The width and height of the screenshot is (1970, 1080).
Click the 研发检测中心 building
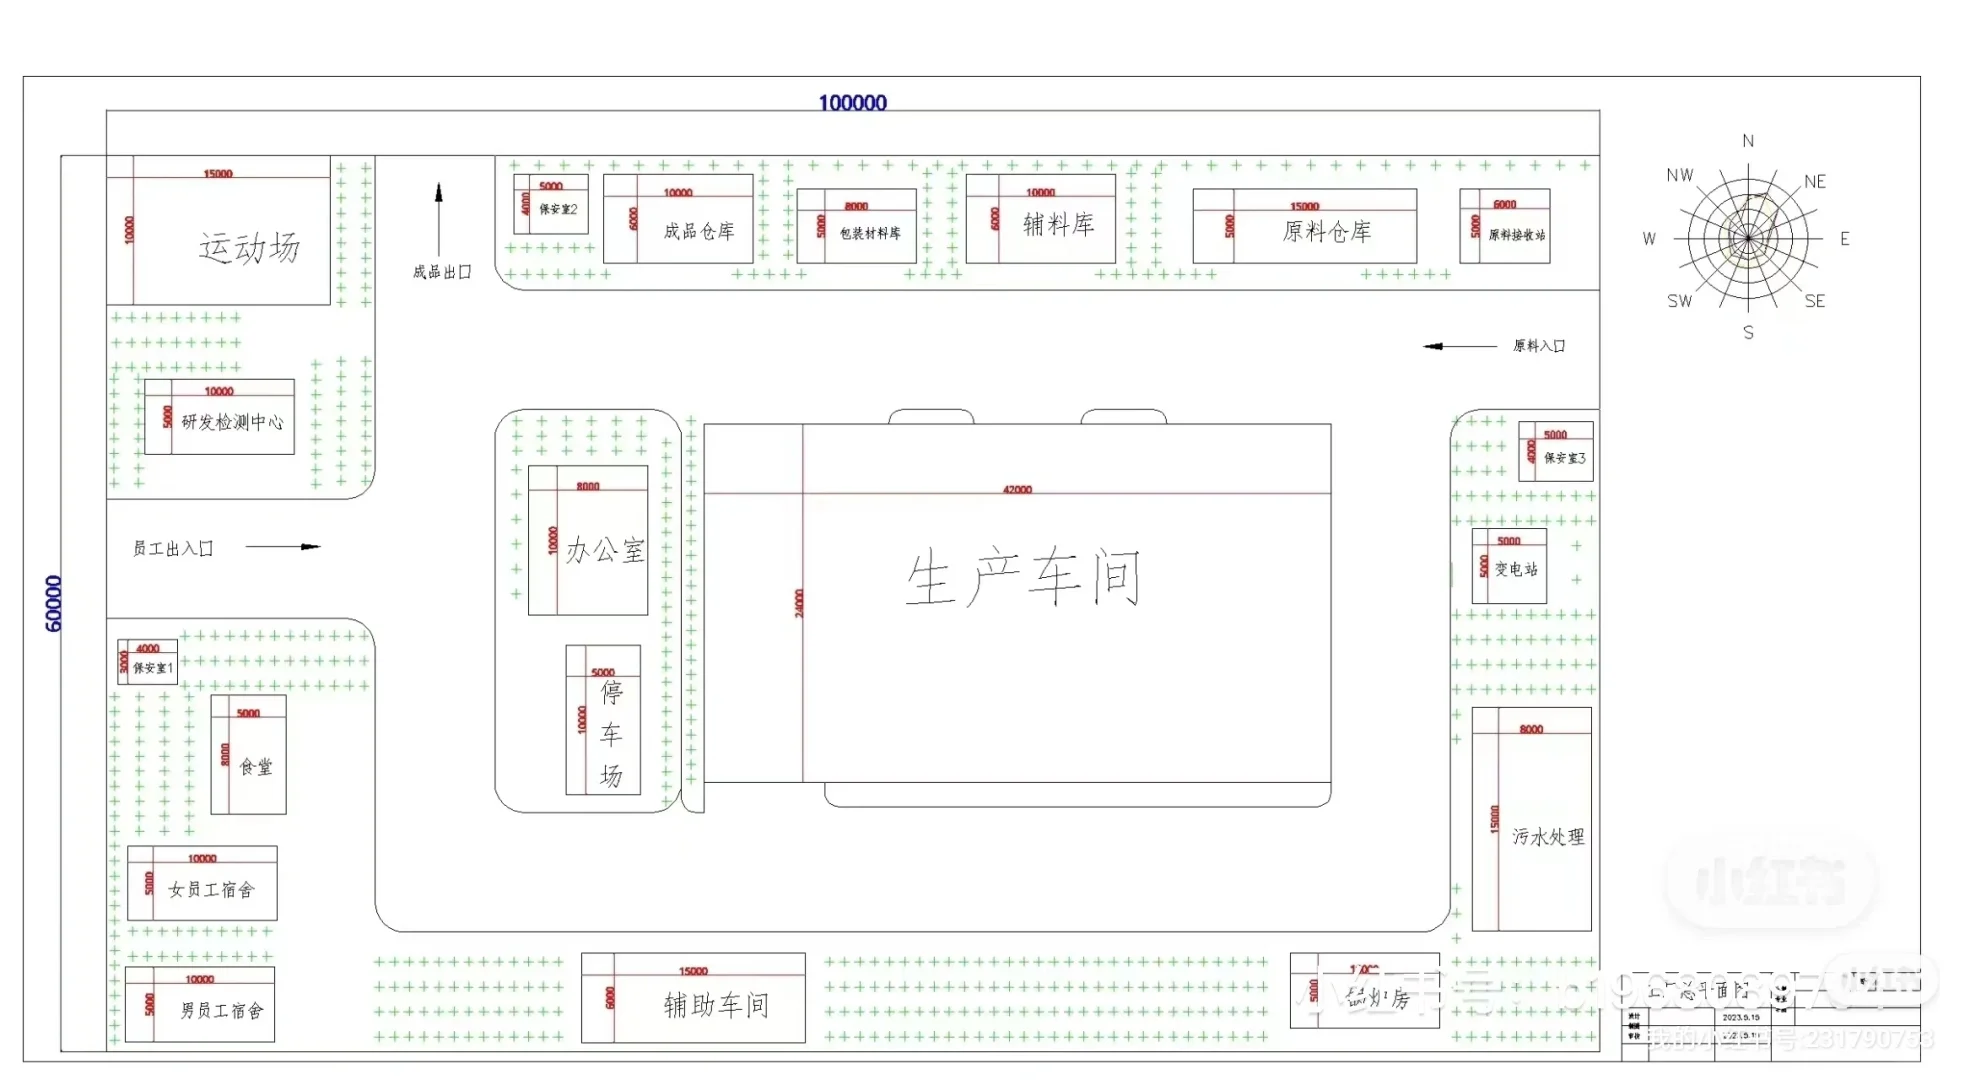pyautogui.click(x=232, y=423)
